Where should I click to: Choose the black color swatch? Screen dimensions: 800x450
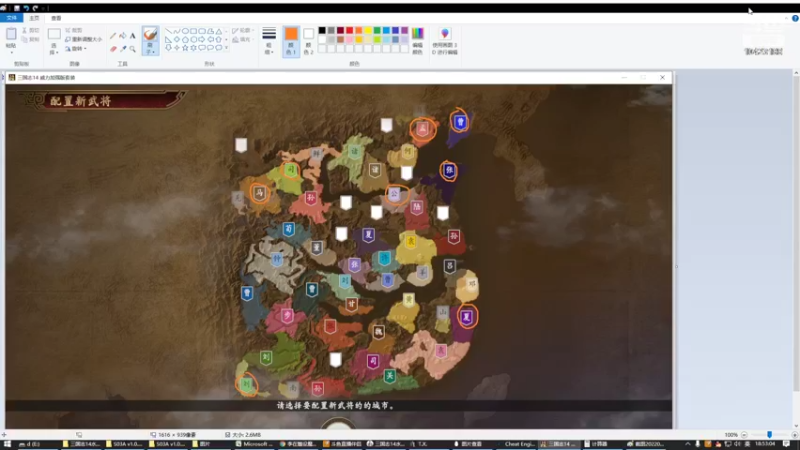321,31
